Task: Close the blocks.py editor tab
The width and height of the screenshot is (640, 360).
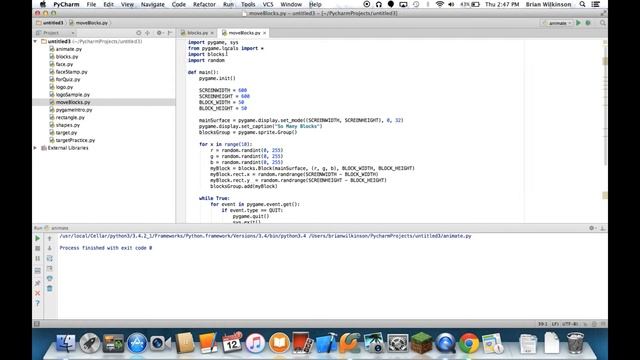Action: tap(212, 33)
